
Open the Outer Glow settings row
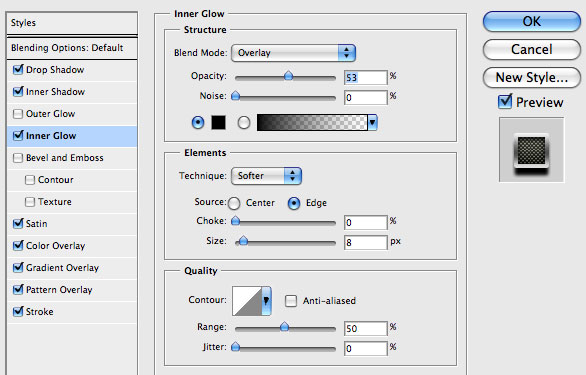(72, 114)
